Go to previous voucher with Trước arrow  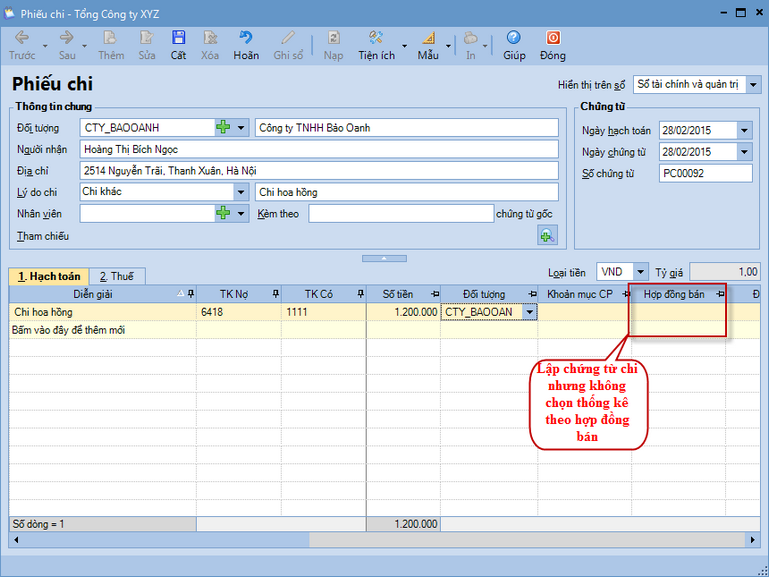click(x=22, y=38)
